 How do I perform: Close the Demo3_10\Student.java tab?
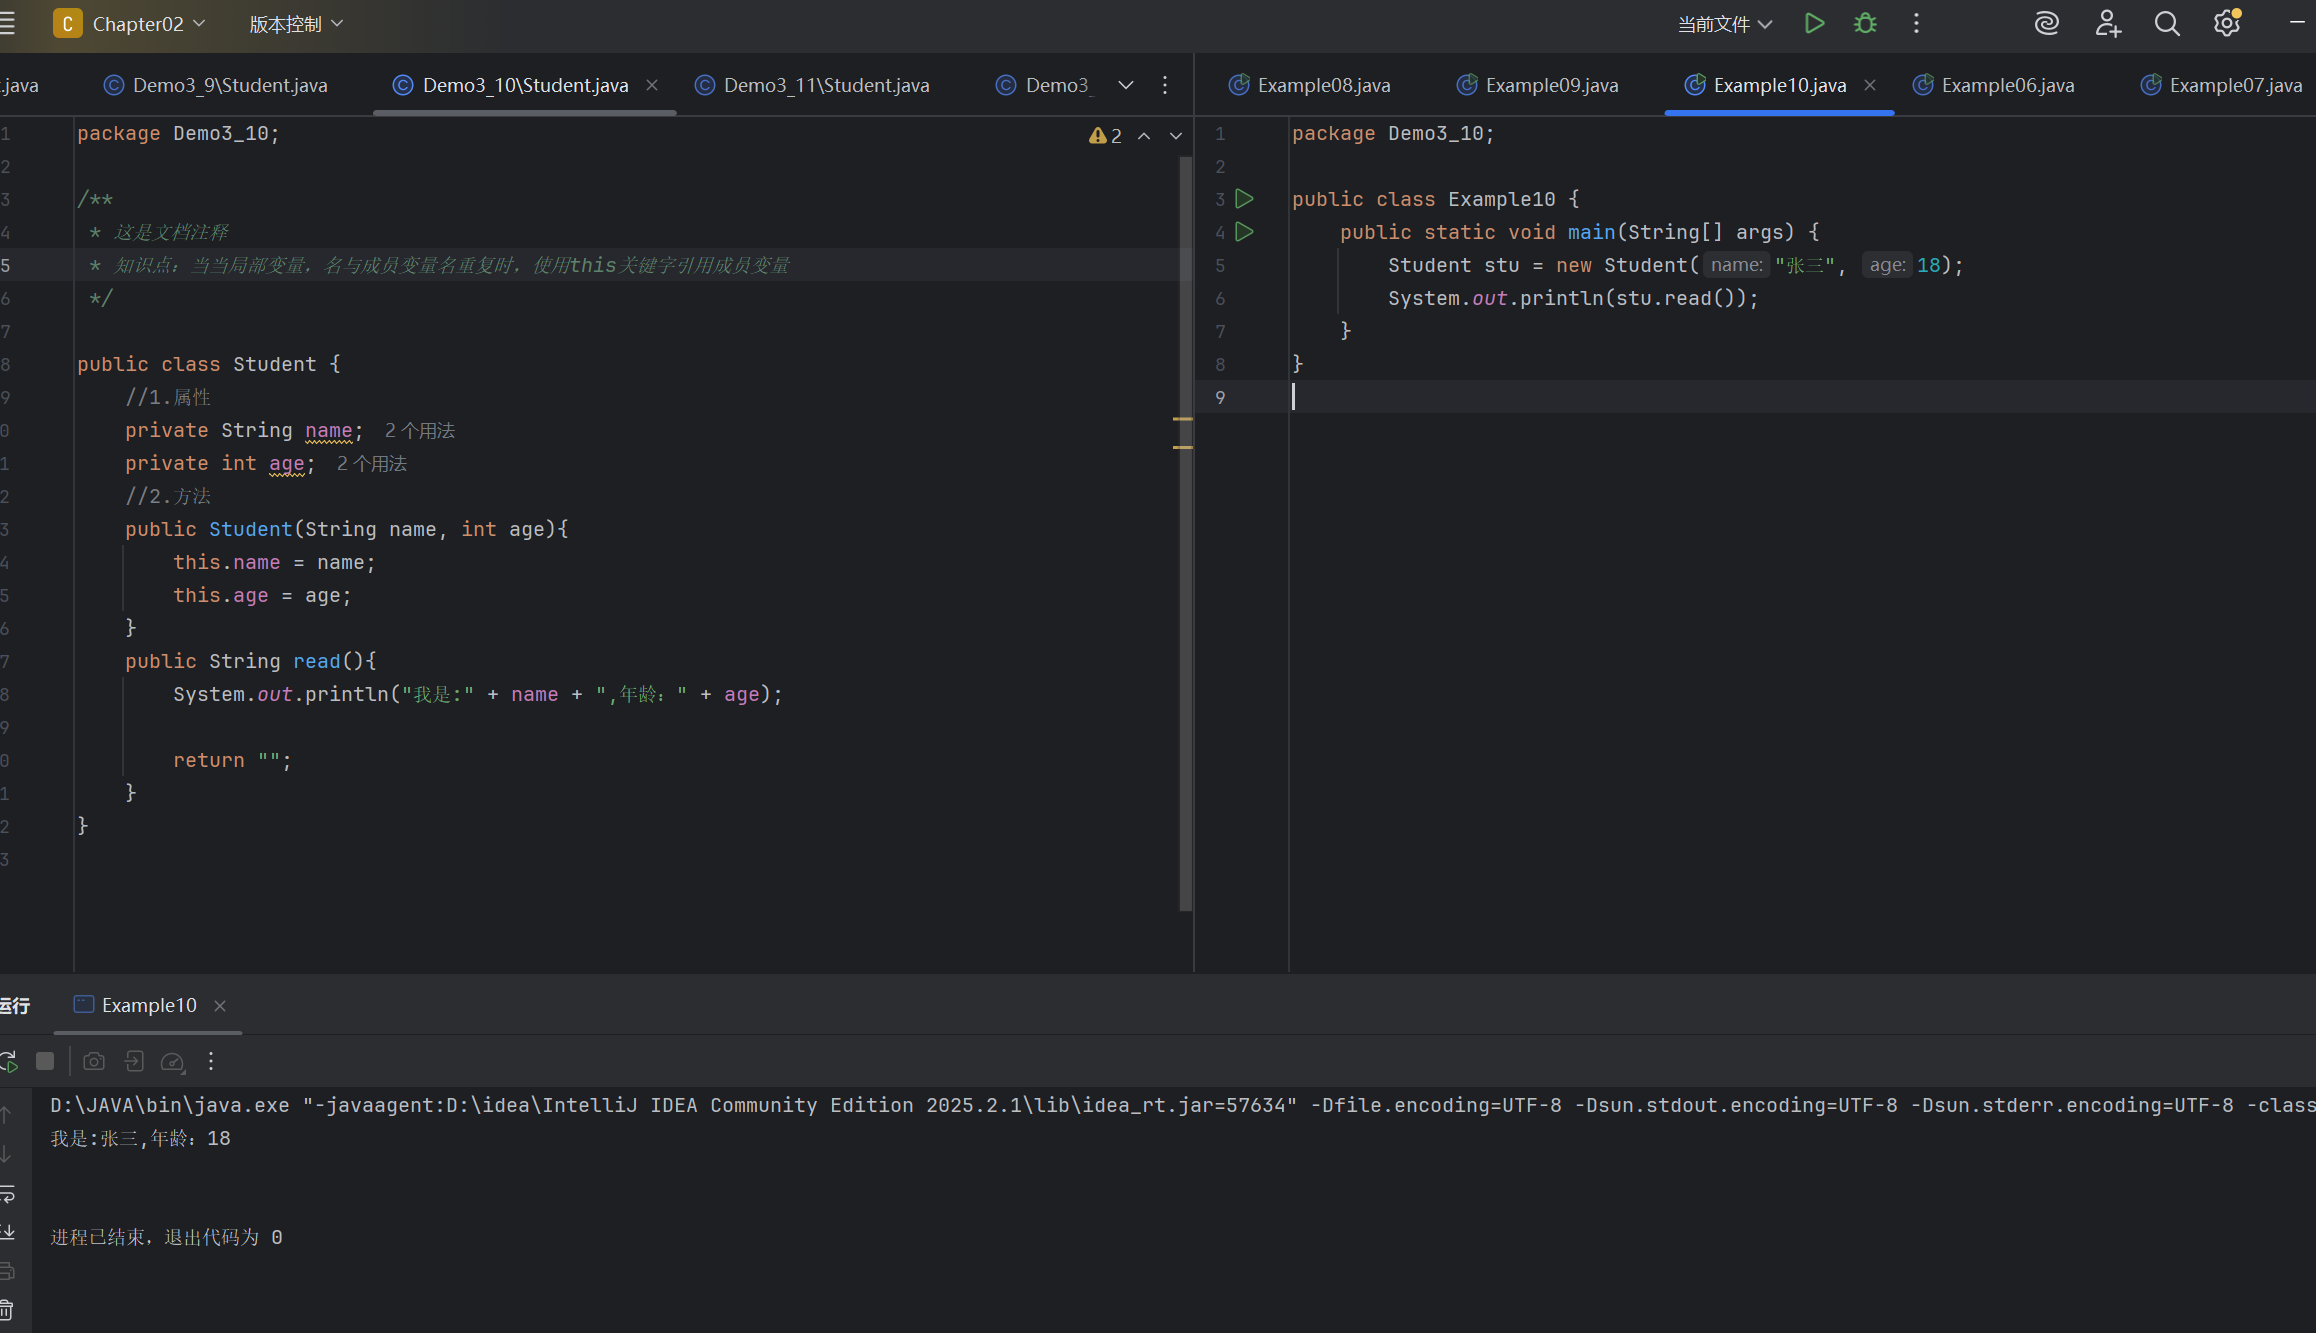pos(652,85)
